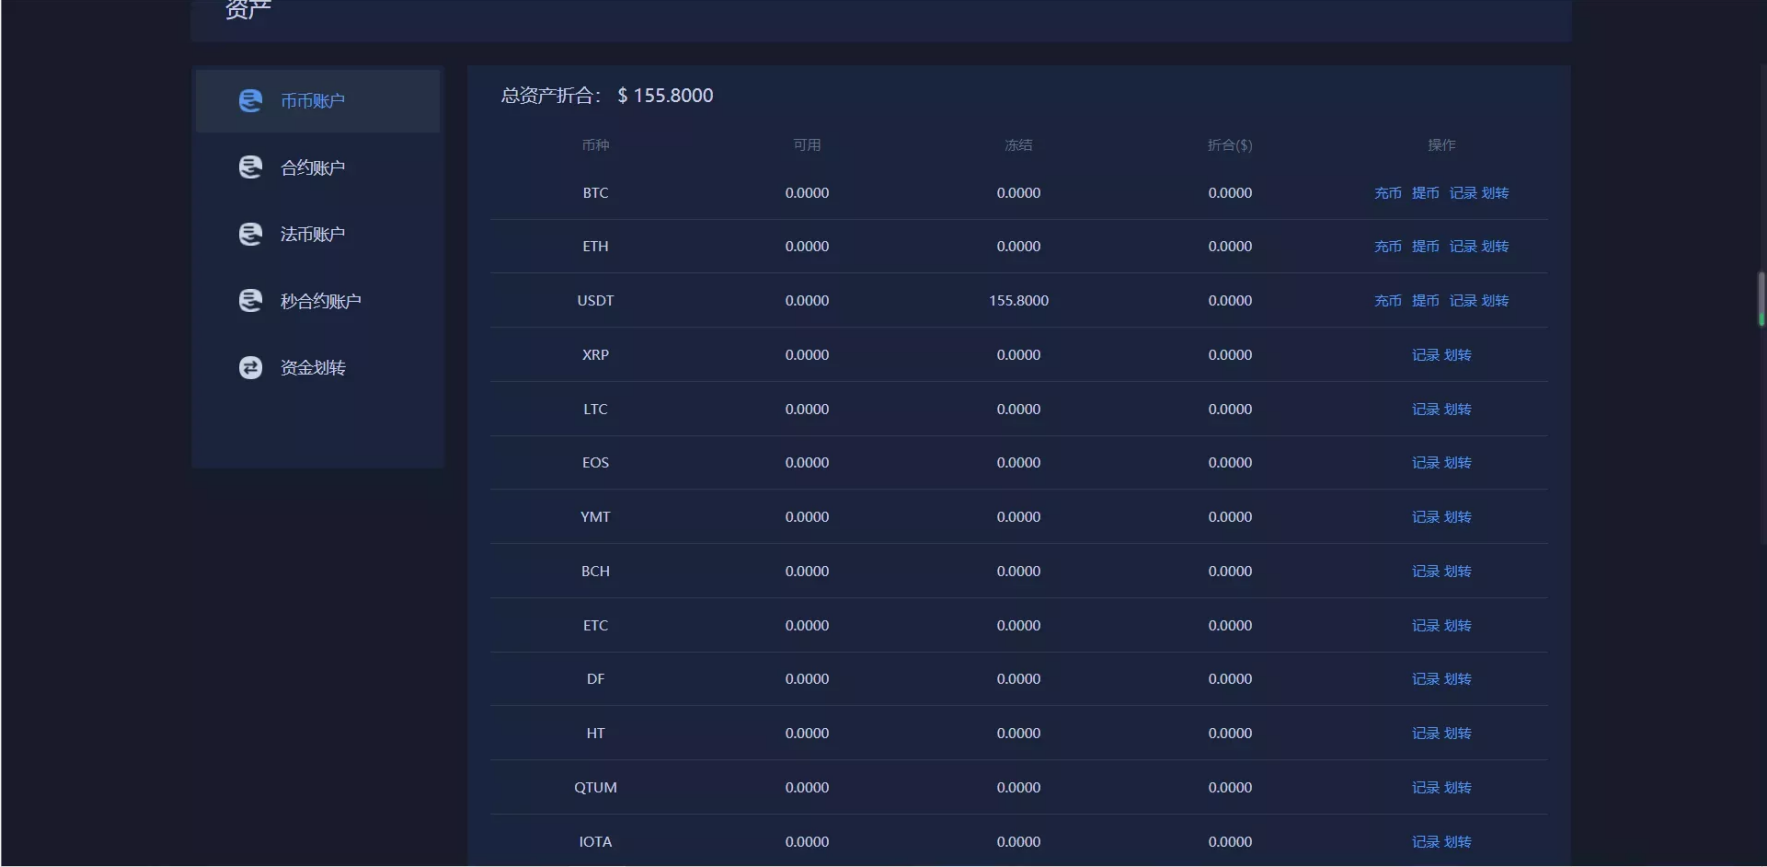Open 记录 for ETH
Viewport: 1767px width, 867px height.
1462,247
